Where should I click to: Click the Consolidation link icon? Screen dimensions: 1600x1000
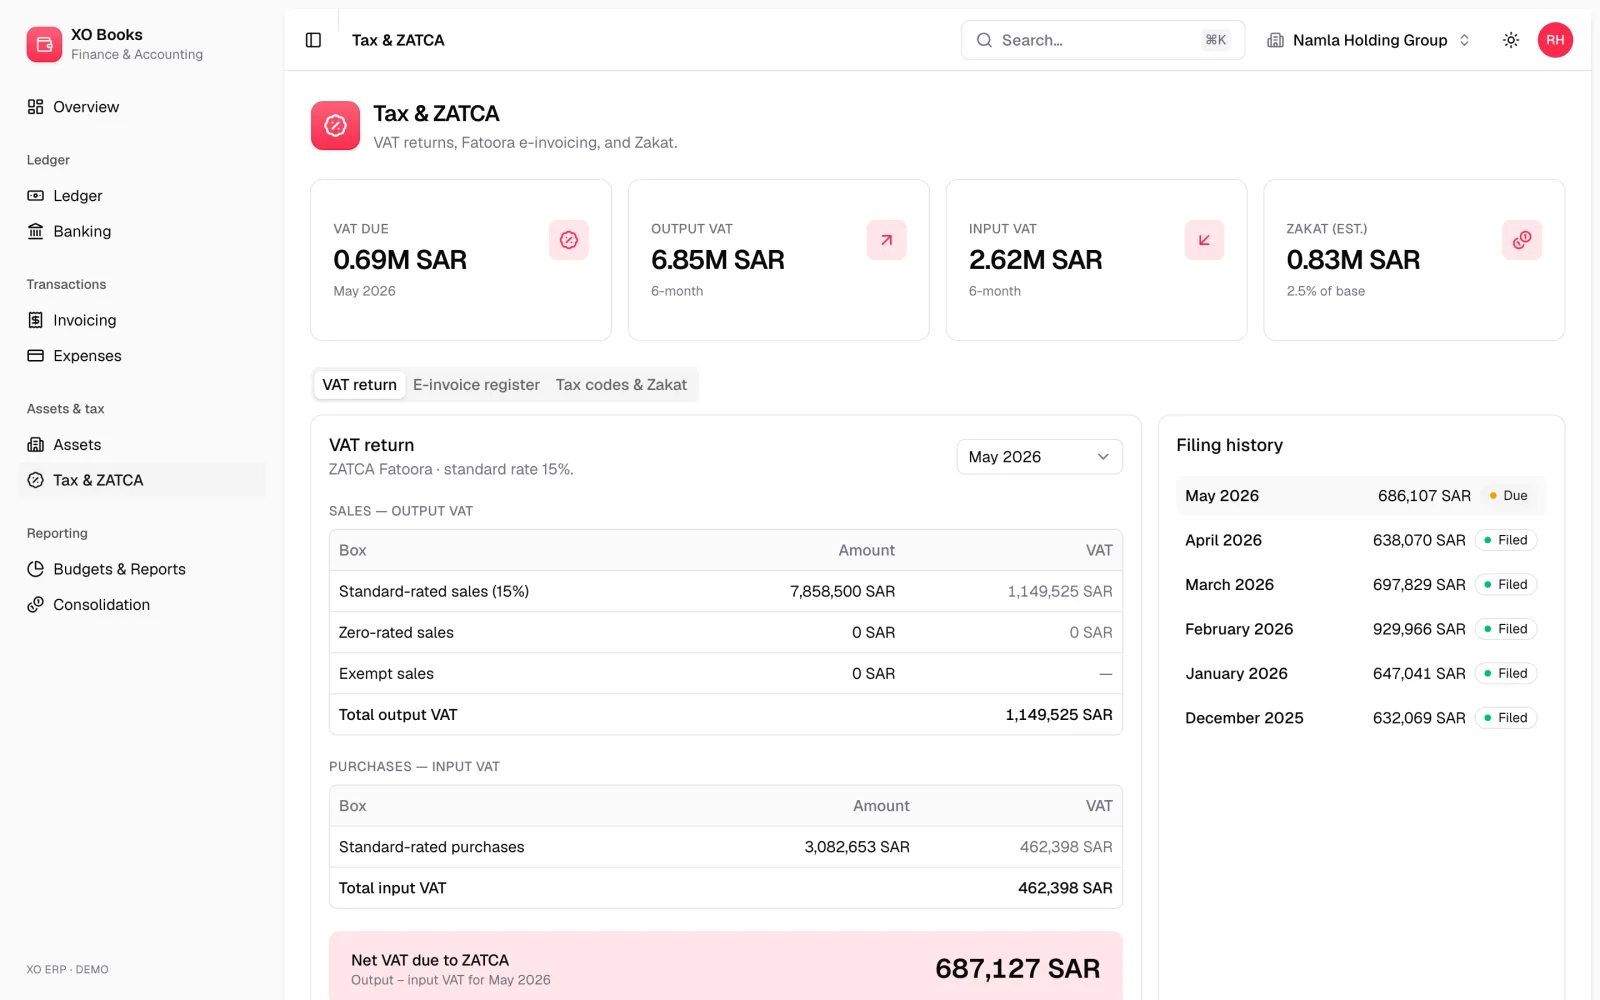tap(36, 605)
